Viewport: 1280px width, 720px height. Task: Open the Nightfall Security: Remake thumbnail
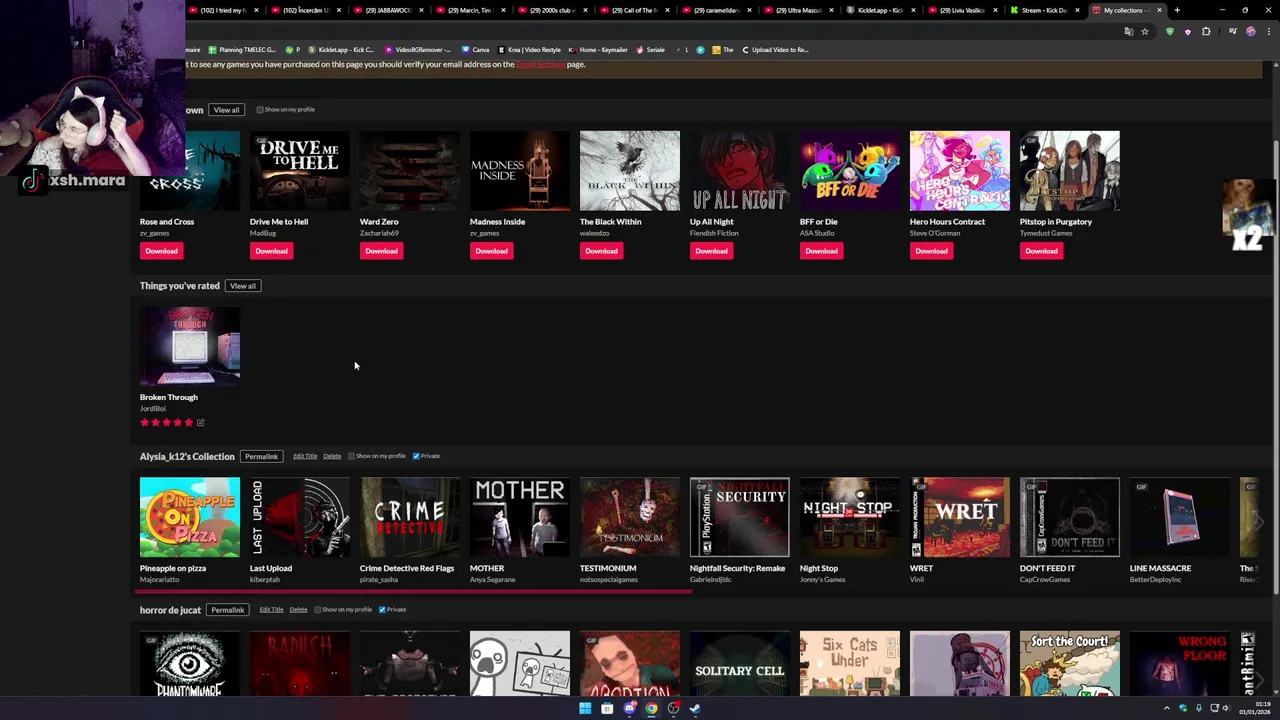pos(740,517)
